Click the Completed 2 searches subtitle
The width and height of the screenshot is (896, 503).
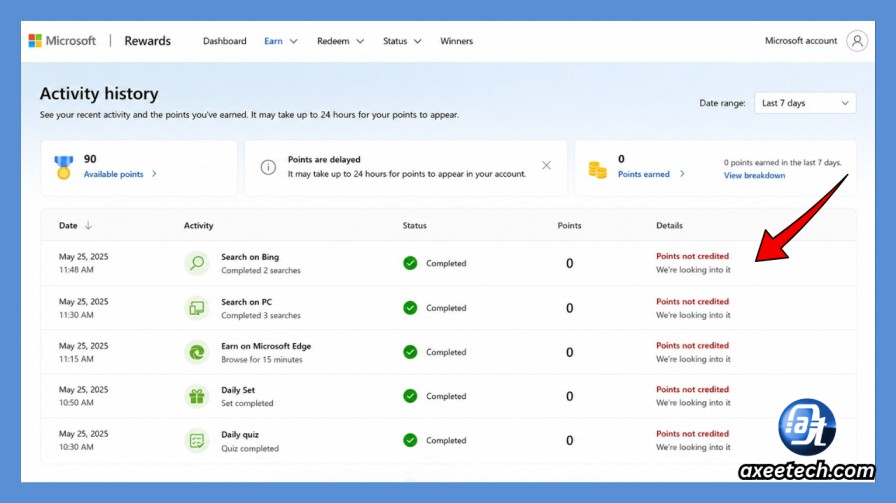[x=261, y=270]
